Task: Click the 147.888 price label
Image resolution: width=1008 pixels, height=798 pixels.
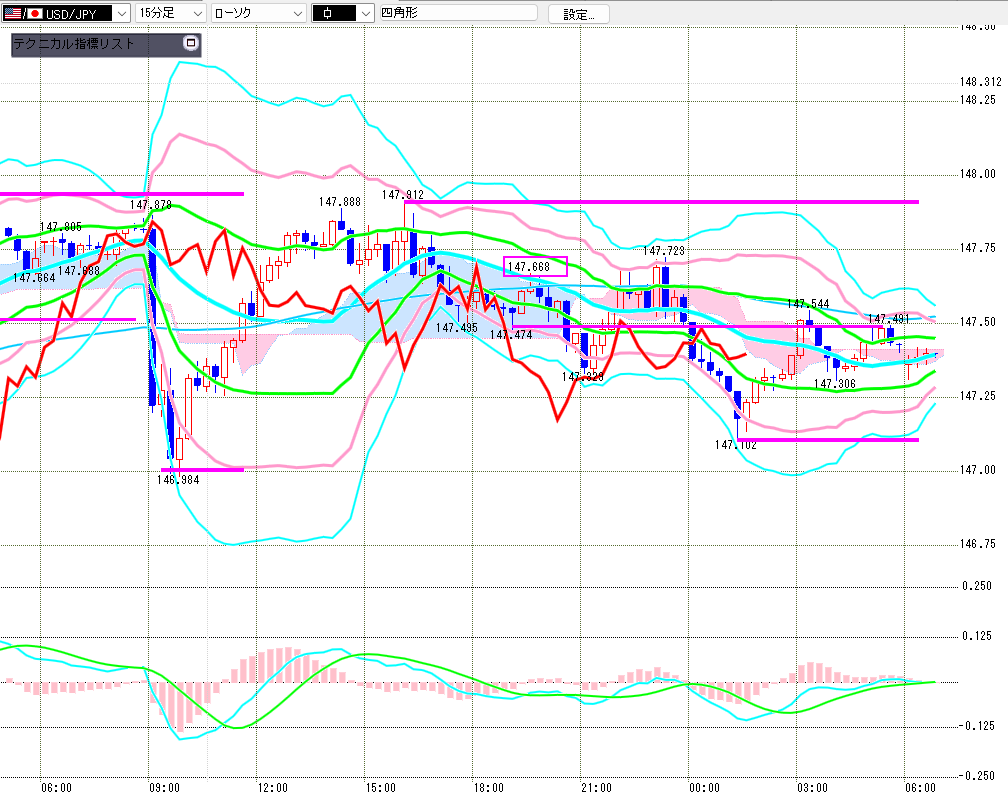Action: [340, 202]
